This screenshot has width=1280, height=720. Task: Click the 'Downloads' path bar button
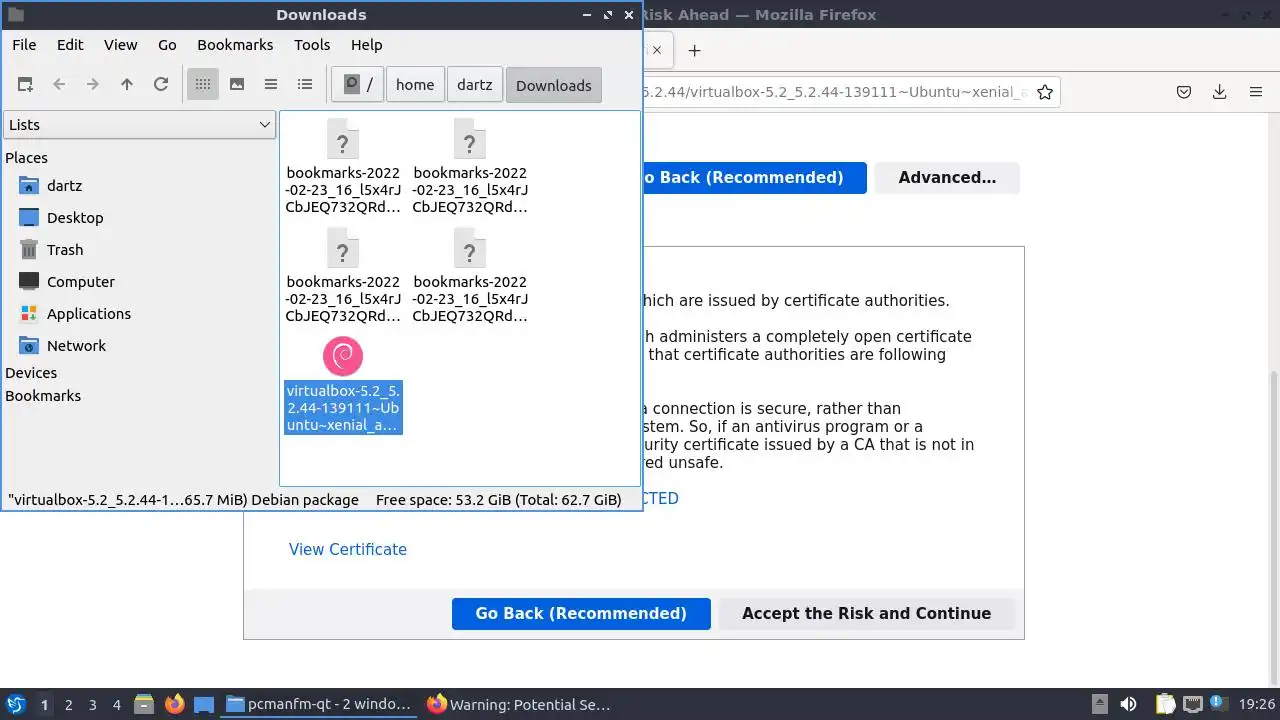(x=554, y=85)
